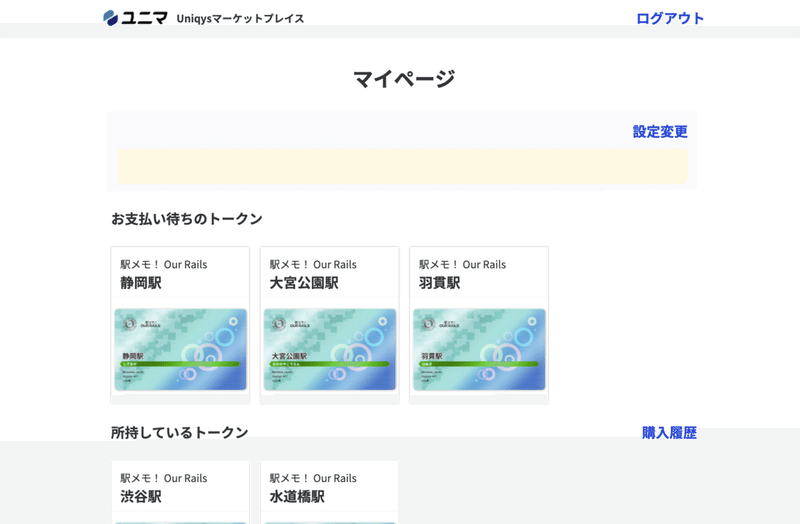Open 購入履歴 purchase history link
This screenshot has height=524, width=800.
[x=669, y=433]
